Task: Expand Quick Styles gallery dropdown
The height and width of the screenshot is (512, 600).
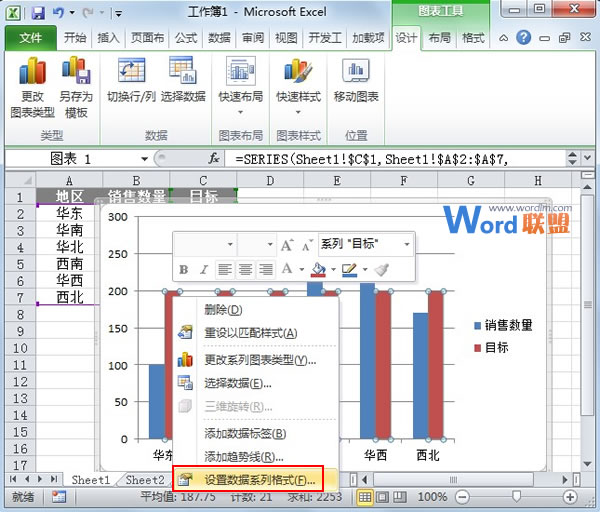Action: tap(298, 112)
